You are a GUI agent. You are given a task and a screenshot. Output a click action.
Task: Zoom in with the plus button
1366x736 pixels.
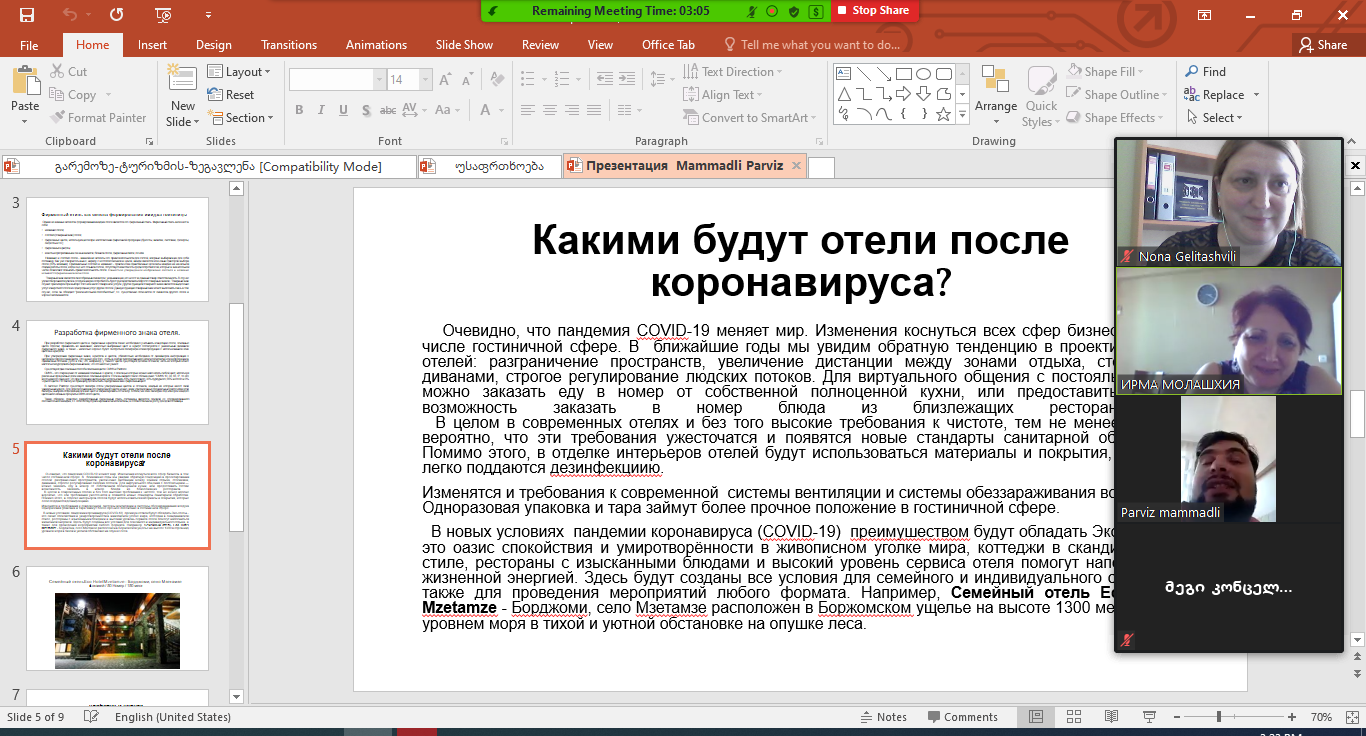(1292, 717)
